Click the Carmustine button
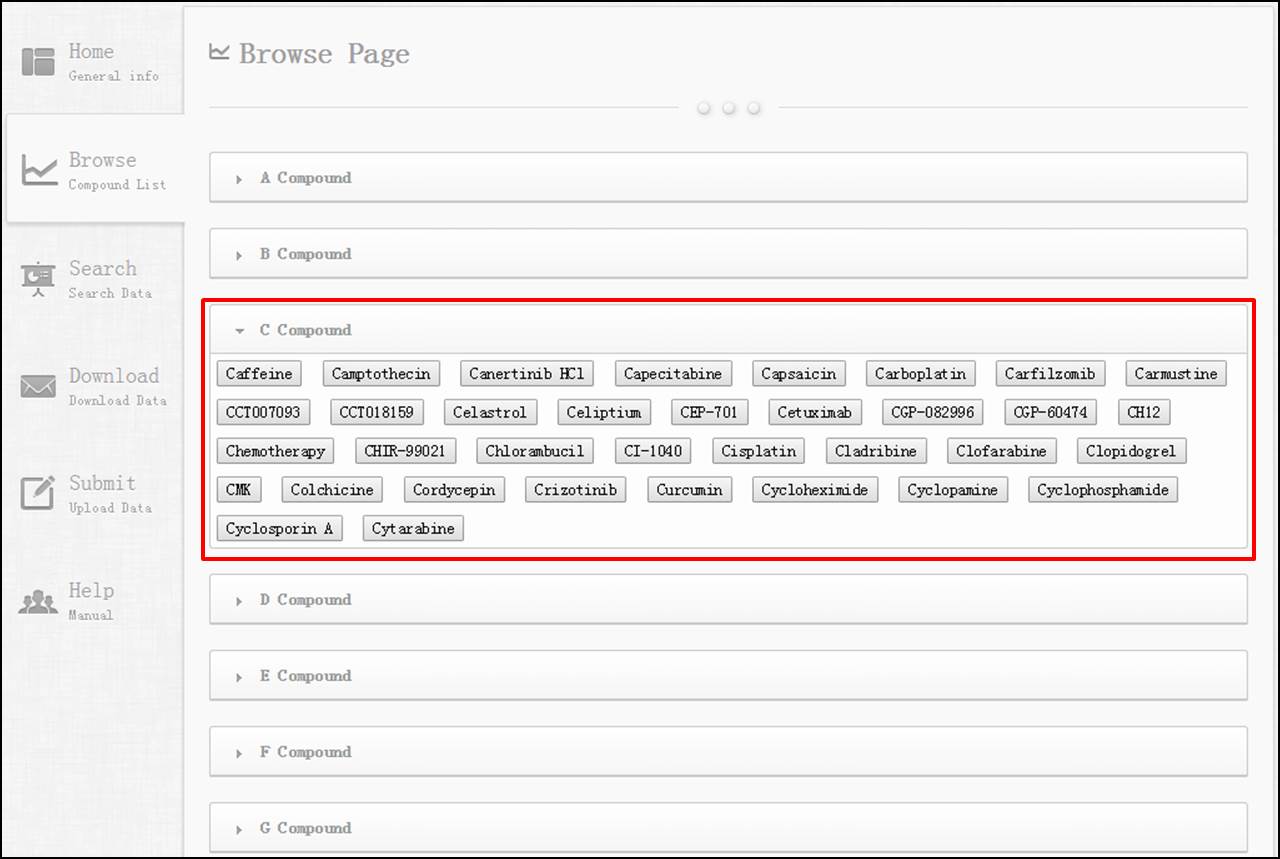The image size is (1280, 859). pos(1176,374)
